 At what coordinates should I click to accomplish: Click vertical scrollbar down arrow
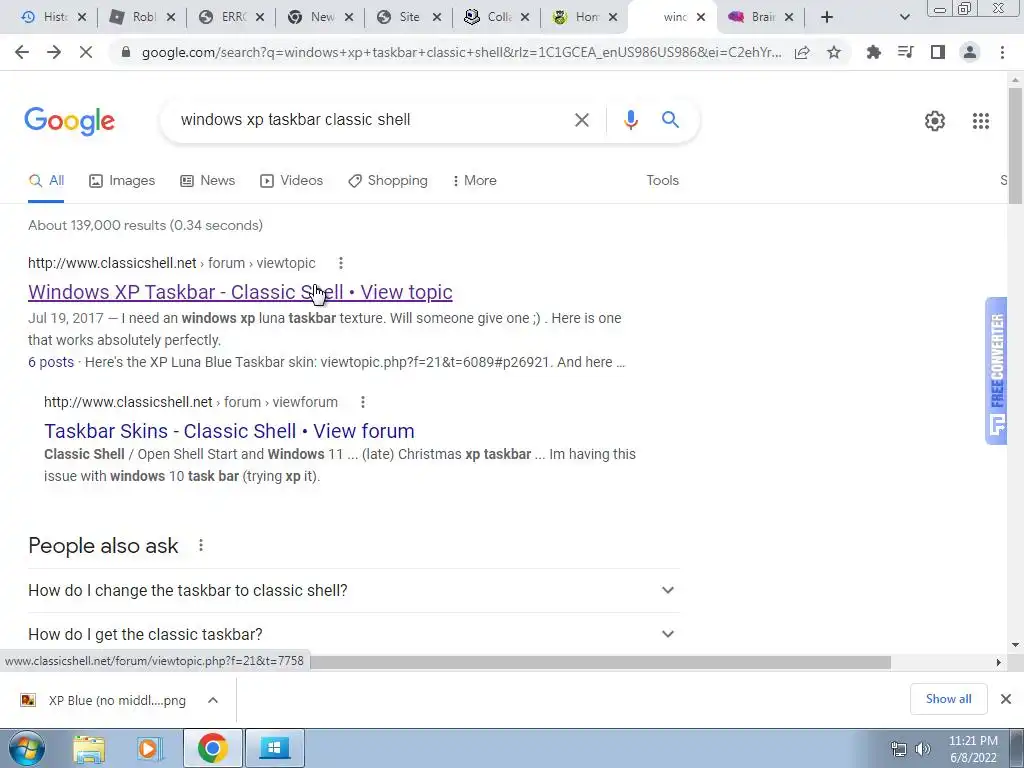[1015, 645]
